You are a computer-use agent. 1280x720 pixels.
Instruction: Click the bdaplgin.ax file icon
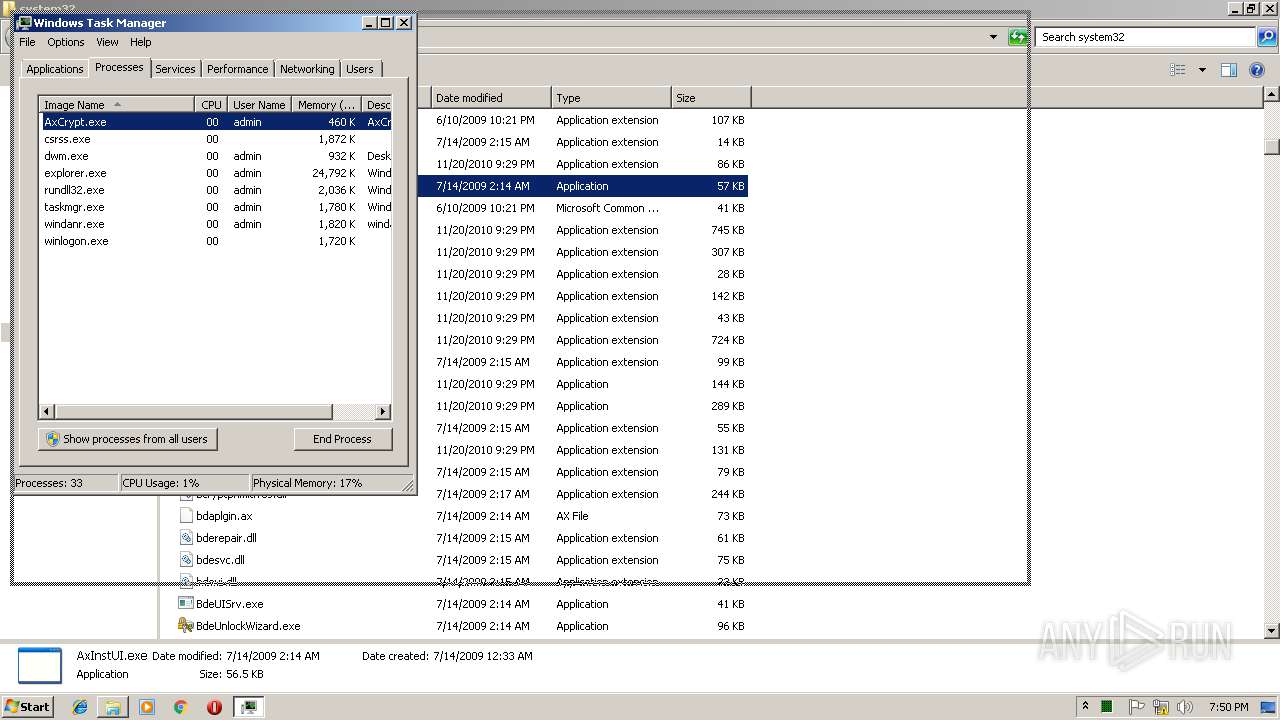coord(186,516)
